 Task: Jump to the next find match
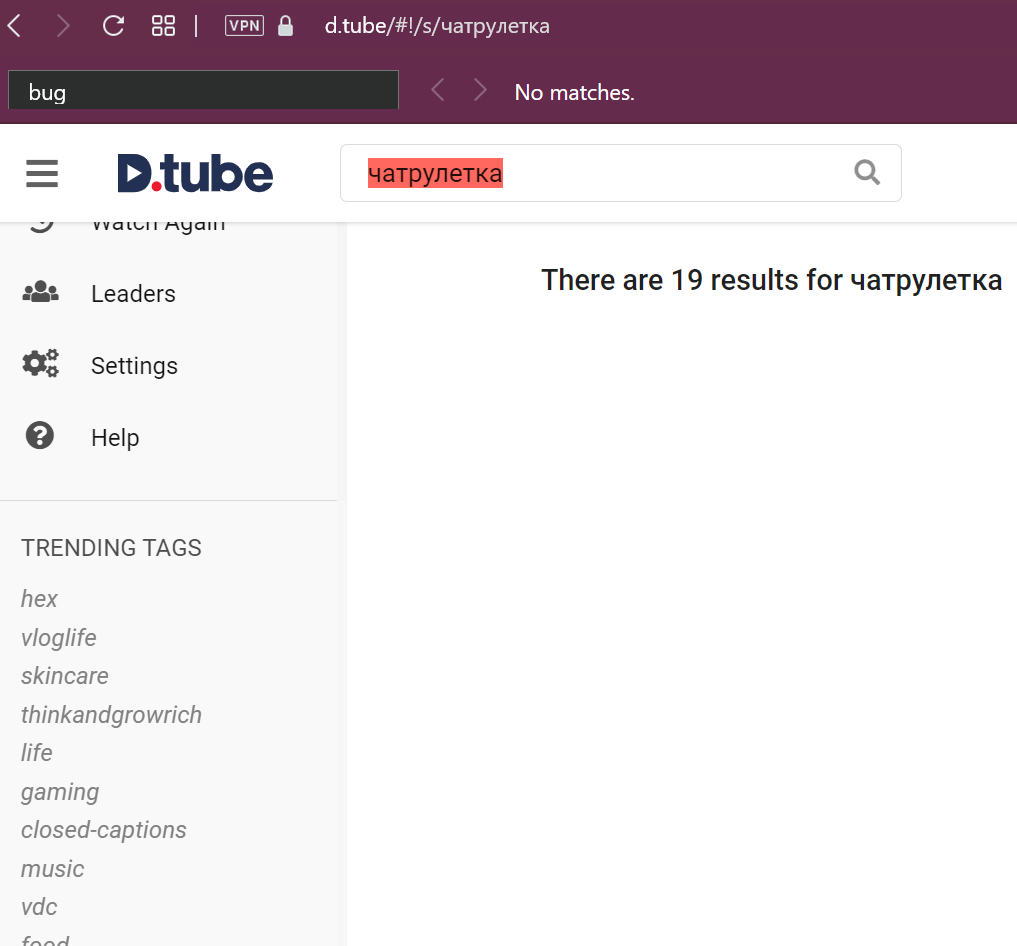click(480, 91)
